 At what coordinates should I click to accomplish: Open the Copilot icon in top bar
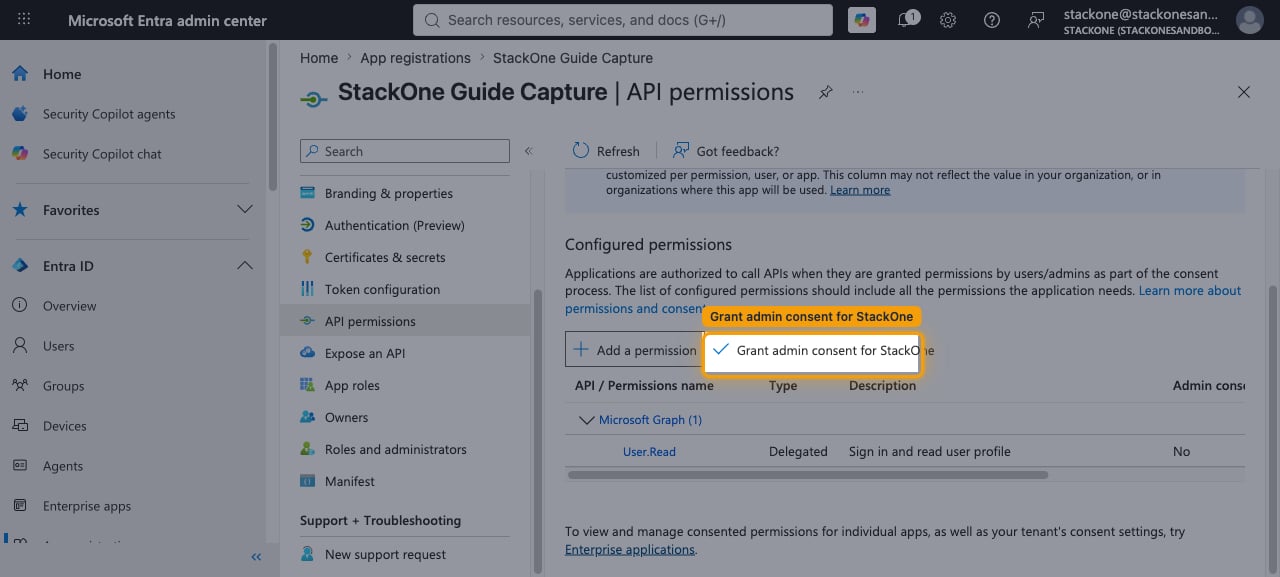click(x=861, y=20)
